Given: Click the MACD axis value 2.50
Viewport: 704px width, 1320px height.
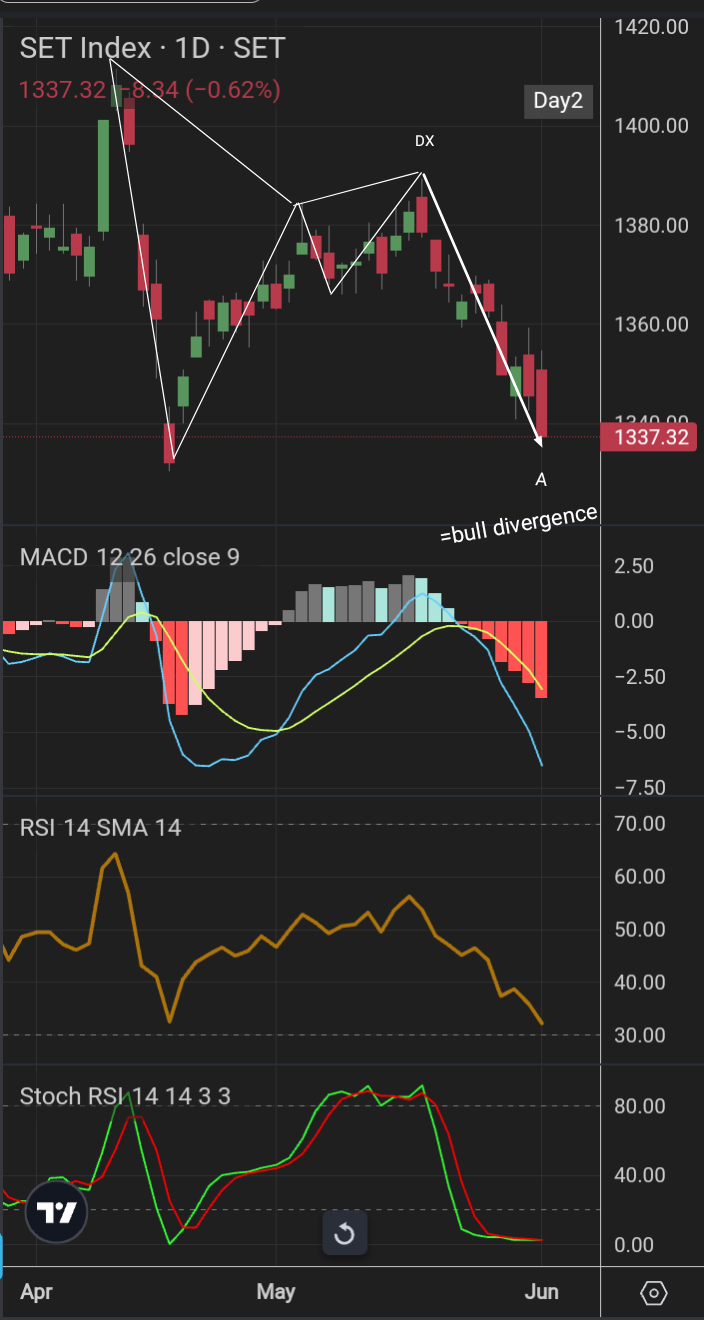Looking at the screenshot, I should point(636,566).
